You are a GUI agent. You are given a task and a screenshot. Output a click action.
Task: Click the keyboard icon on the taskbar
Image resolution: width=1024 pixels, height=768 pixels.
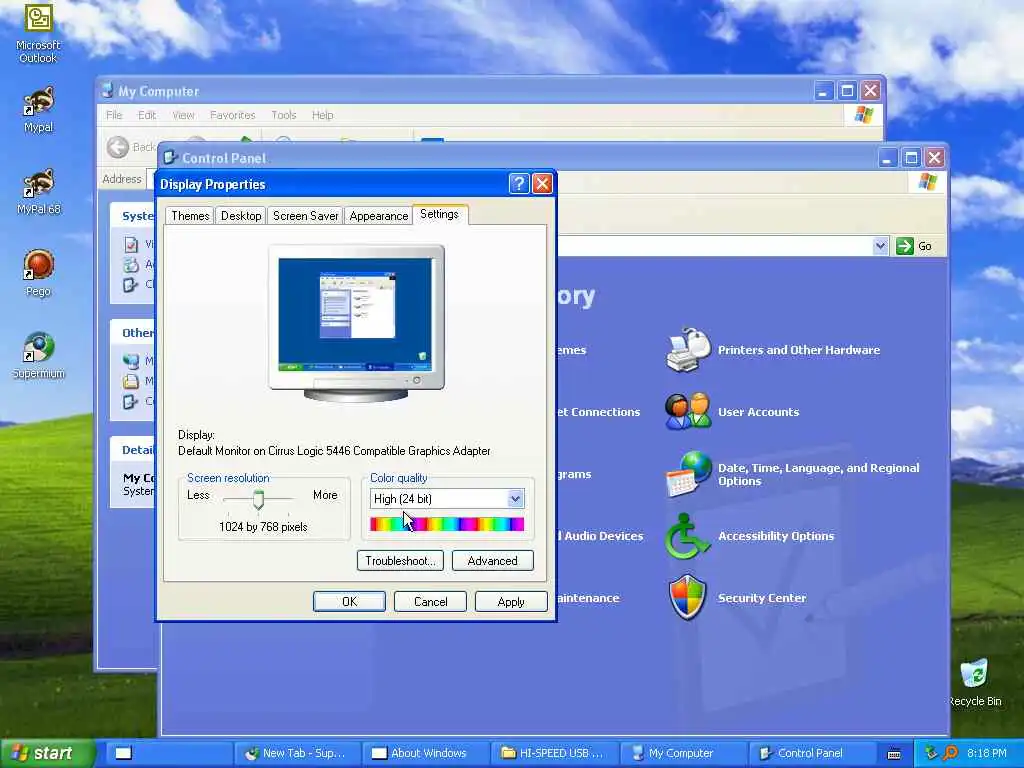click(894, 754)
